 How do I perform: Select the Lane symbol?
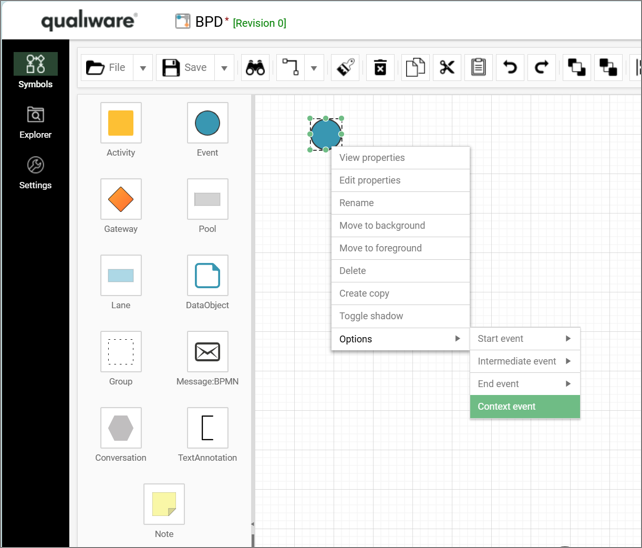pyautogui.click(x=121, y=275)
